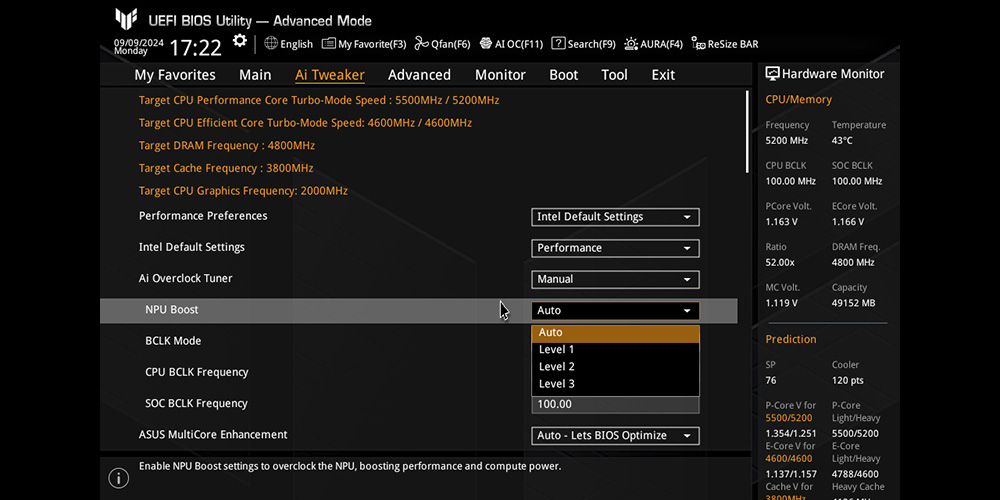This screenshot has width=1000, height=500.
Task: Click the My Favorite list icon
Action: click(x=328, y=43)
